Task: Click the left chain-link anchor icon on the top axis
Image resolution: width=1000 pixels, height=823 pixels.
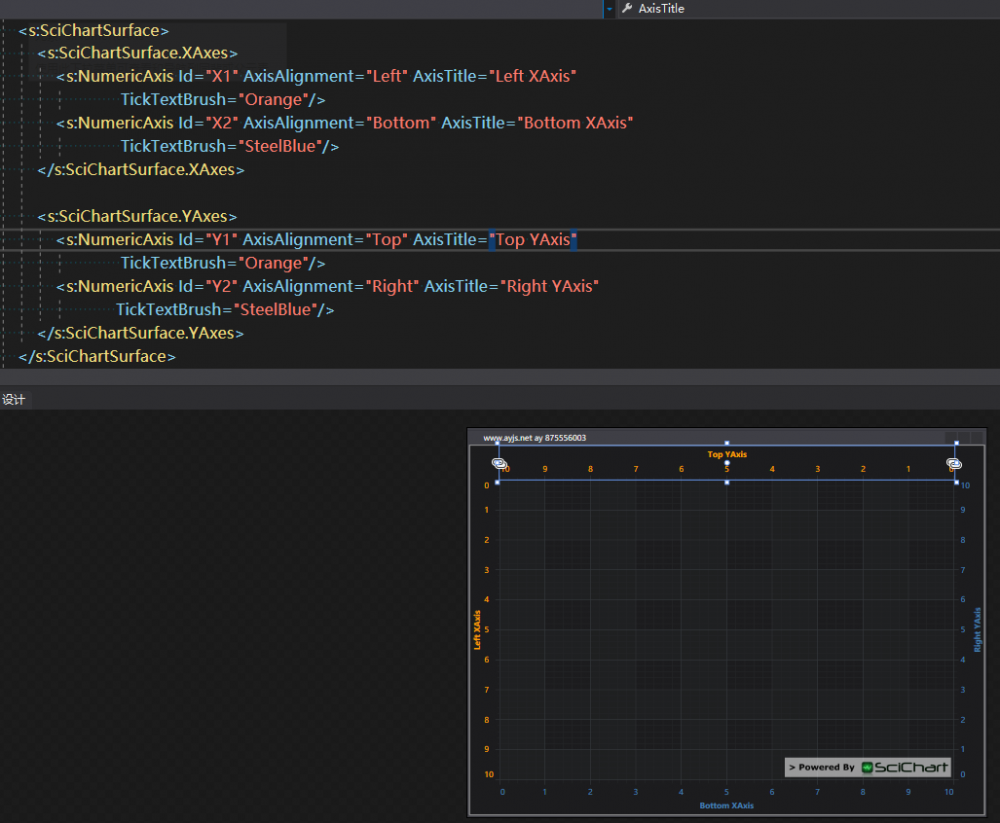Action: (x=498, y=463)
